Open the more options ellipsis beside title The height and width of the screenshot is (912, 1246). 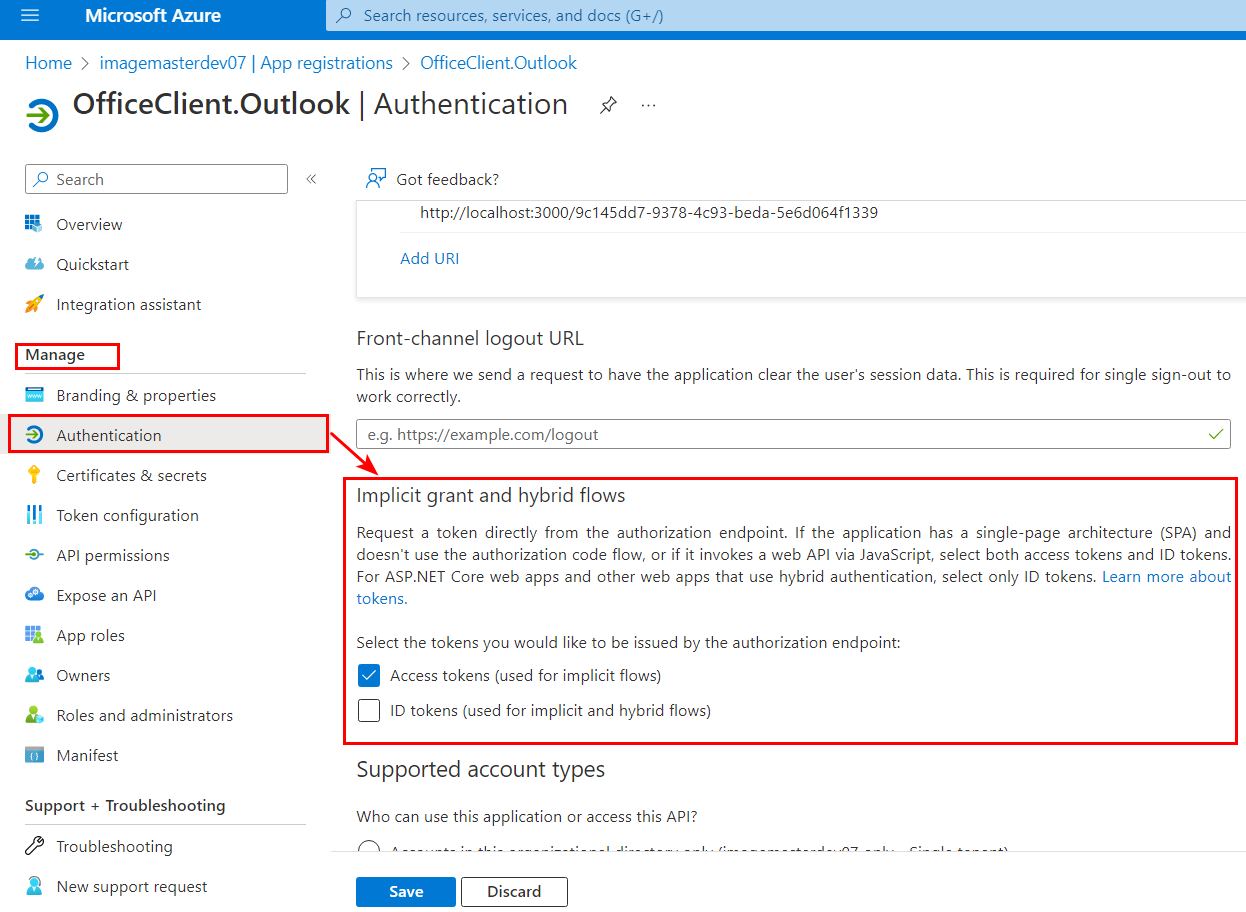point(648,105)
